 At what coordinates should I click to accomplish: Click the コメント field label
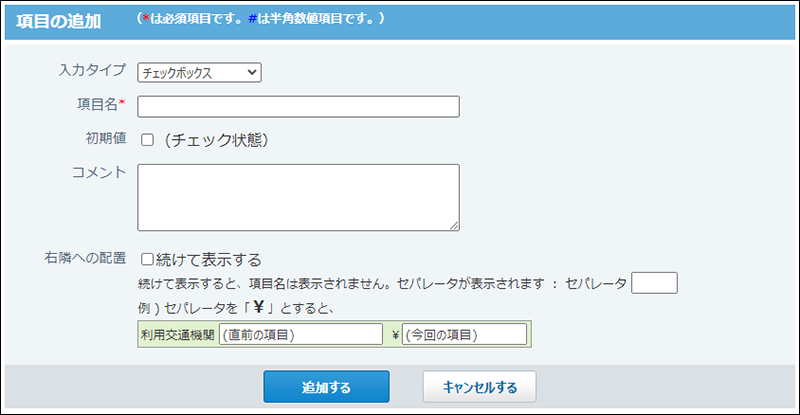(x=99, y=173)
